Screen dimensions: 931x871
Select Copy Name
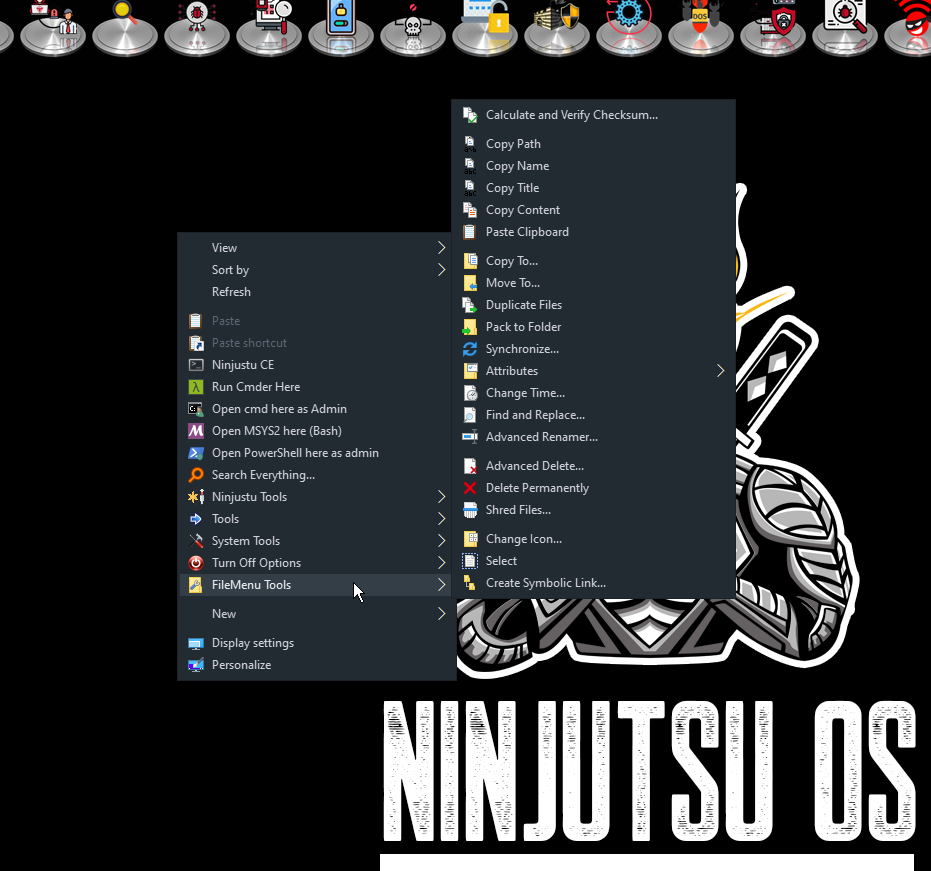coord(593,166)
